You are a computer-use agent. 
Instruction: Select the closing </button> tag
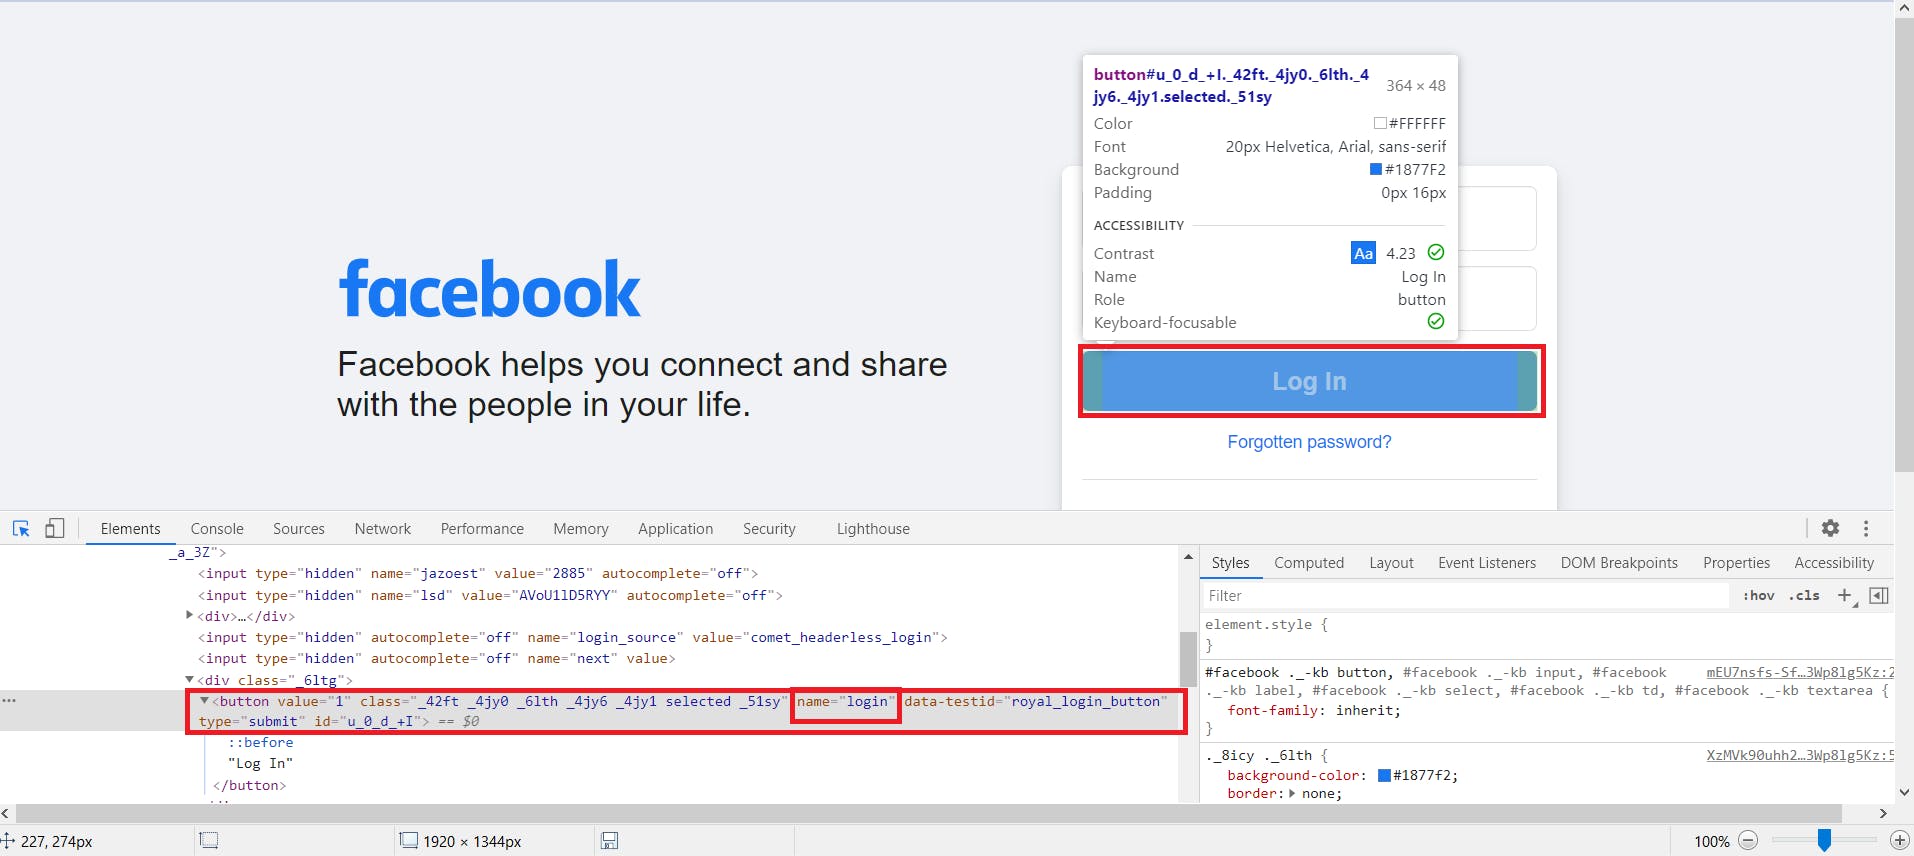249,785
